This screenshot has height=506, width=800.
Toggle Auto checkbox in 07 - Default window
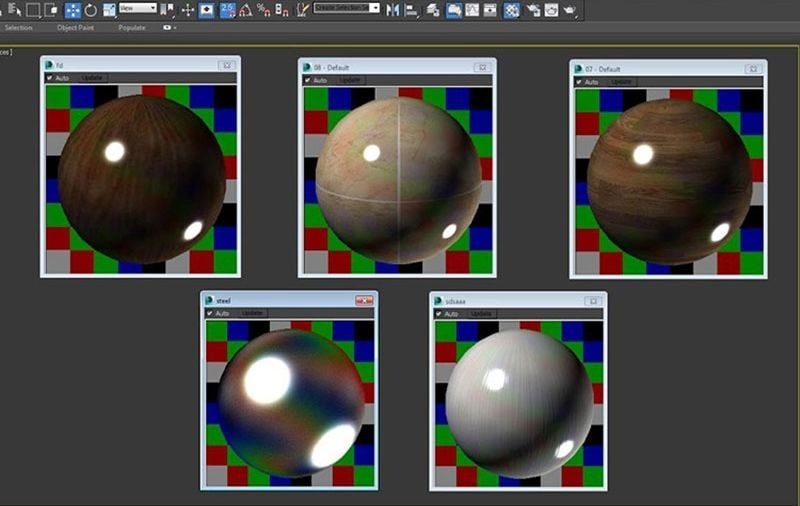tap(579, 82)
